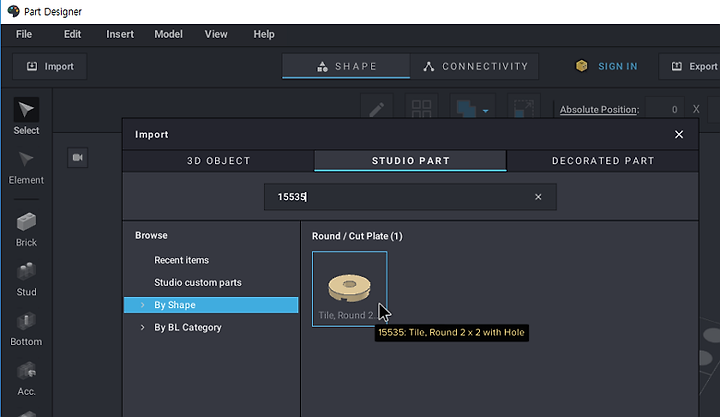Choose the Bottom tool in sidebar

click(x=26, y=329)
